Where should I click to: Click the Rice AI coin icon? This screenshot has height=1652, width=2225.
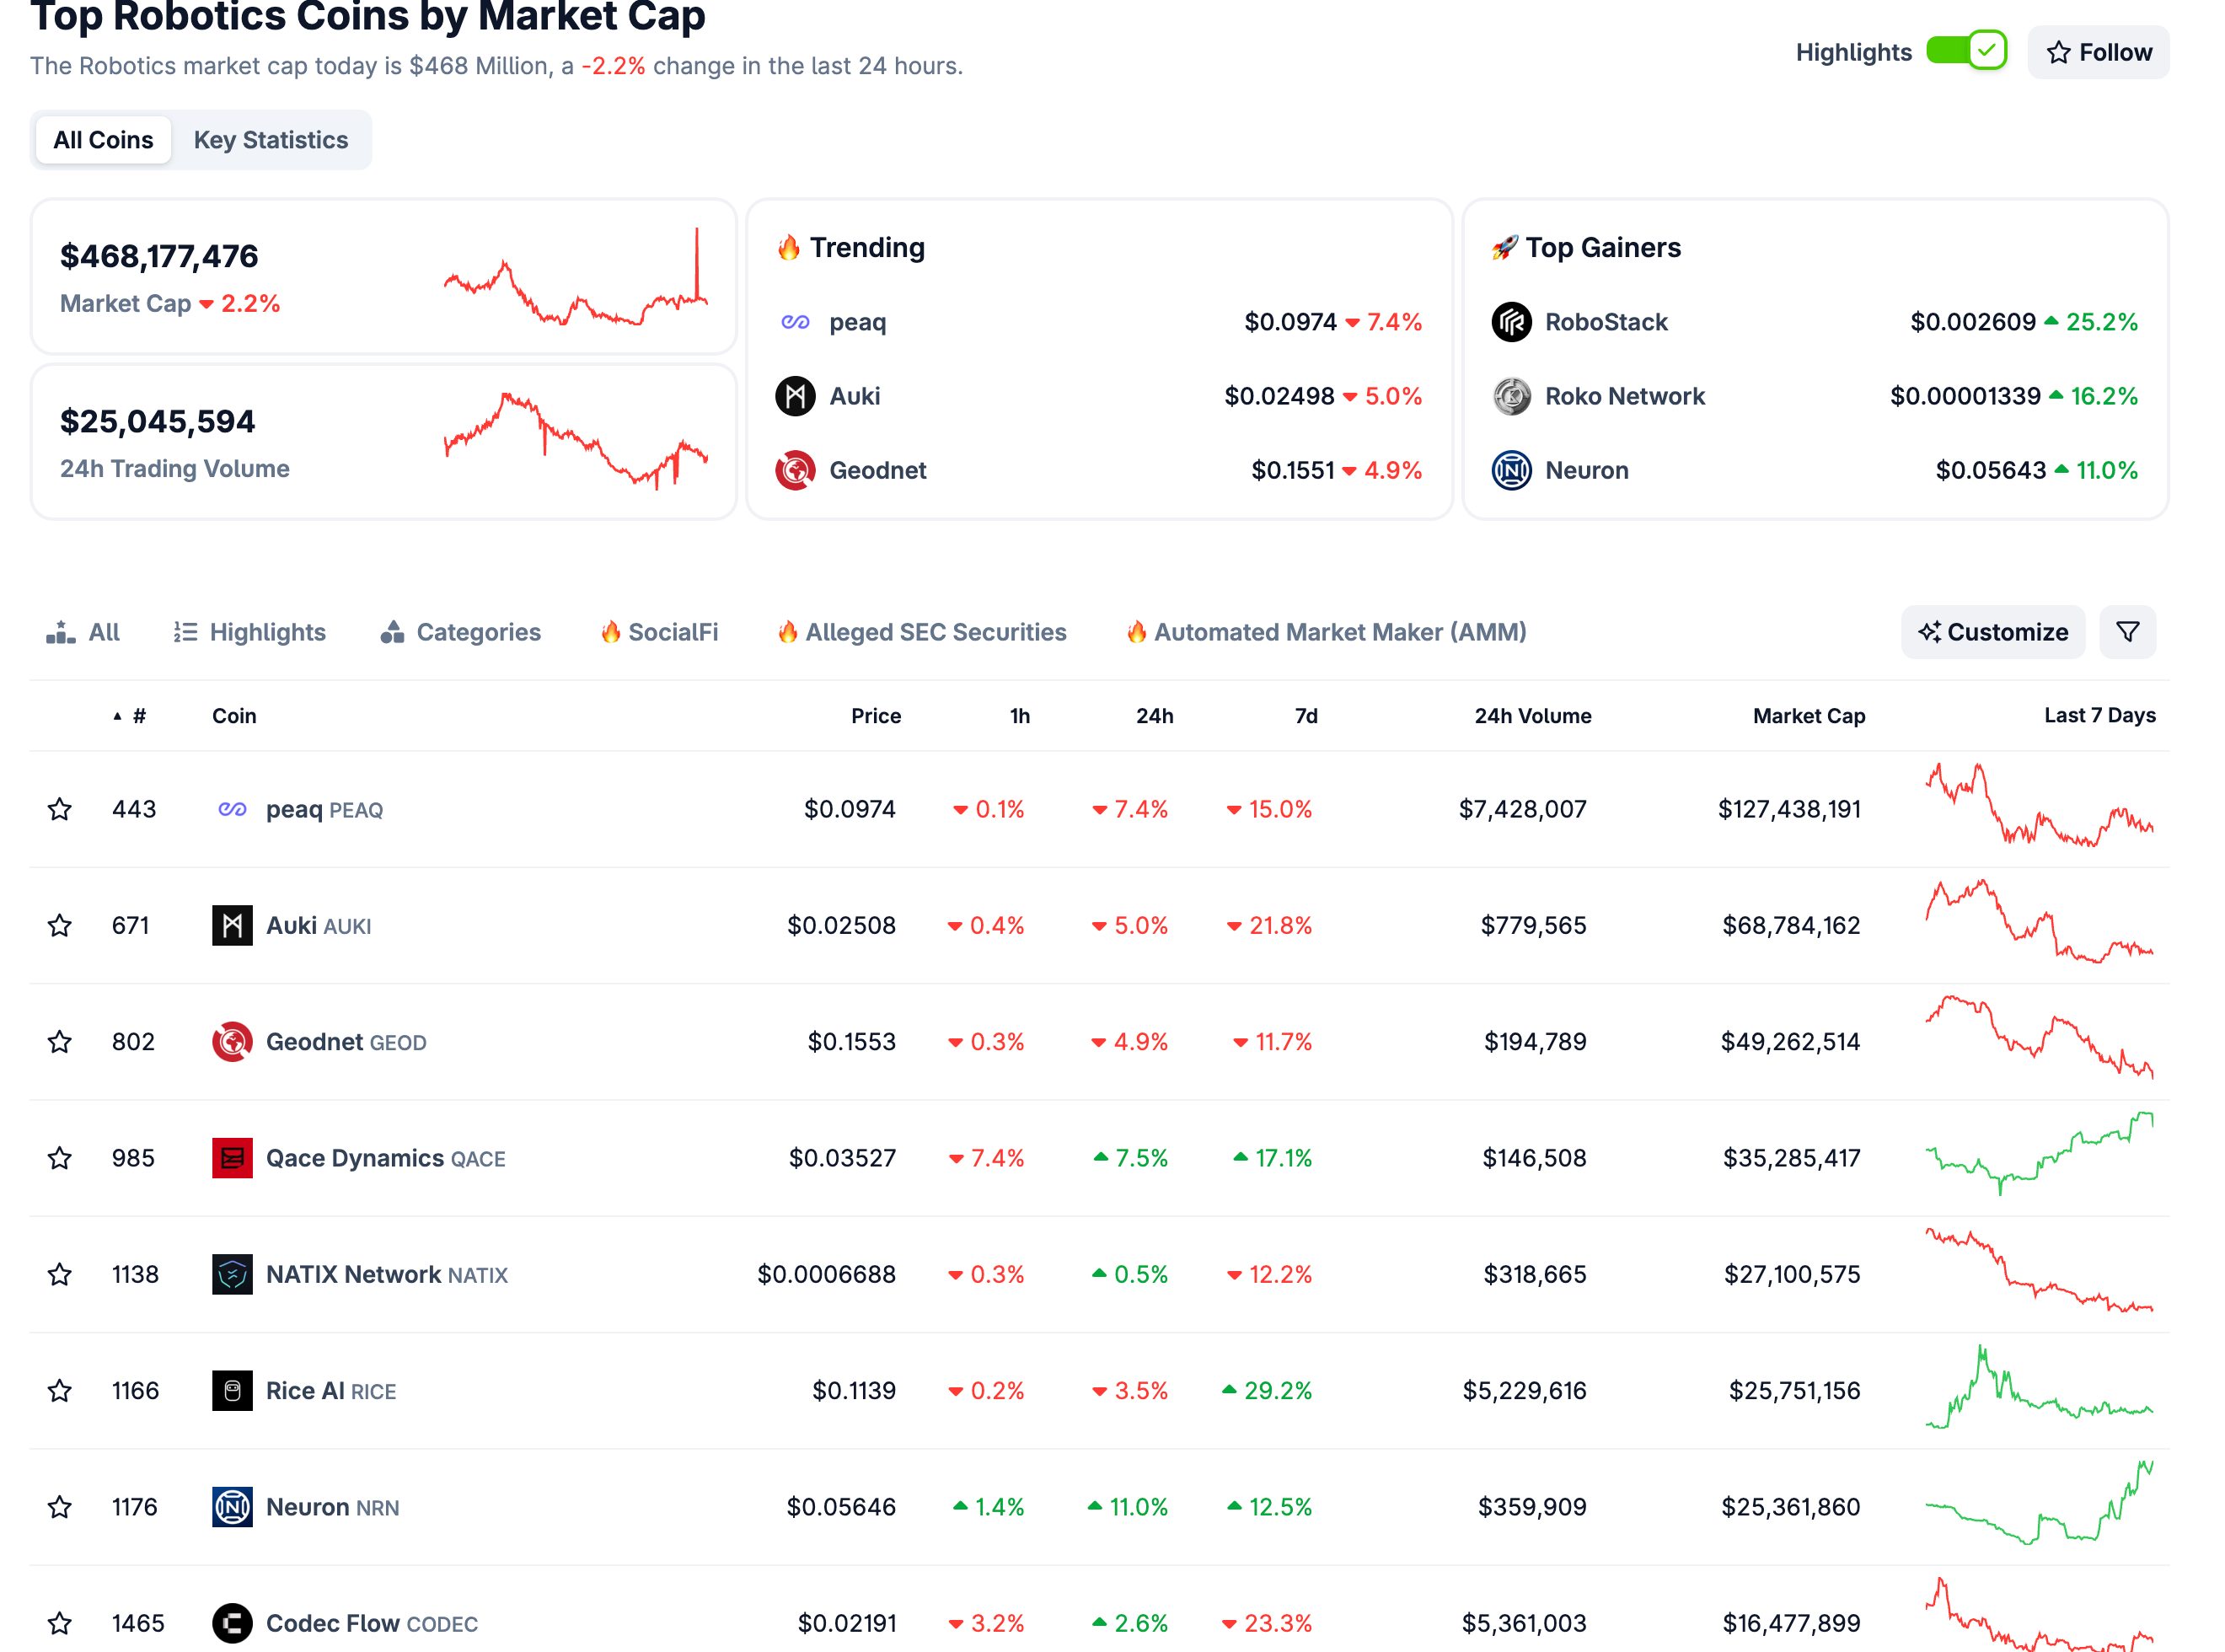232,1390
